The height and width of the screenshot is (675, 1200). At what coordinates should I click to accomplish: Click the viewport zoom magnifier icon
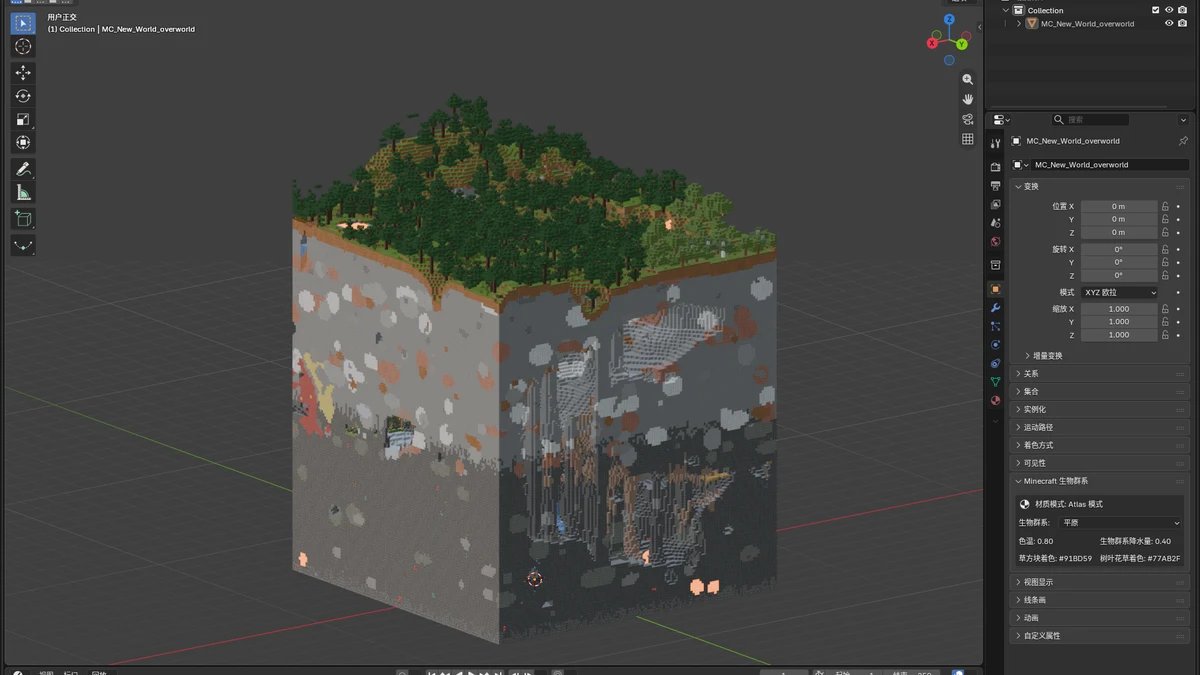point(968,79)
